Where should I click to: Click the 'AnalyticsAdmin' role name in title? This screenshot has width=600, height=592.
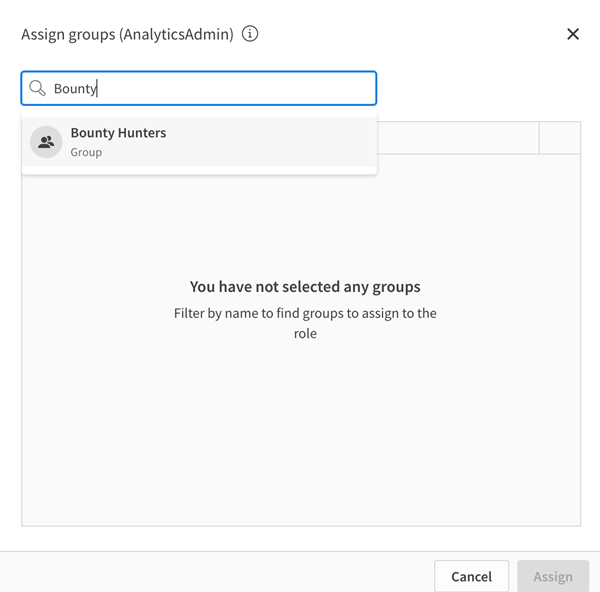(176, 34)
